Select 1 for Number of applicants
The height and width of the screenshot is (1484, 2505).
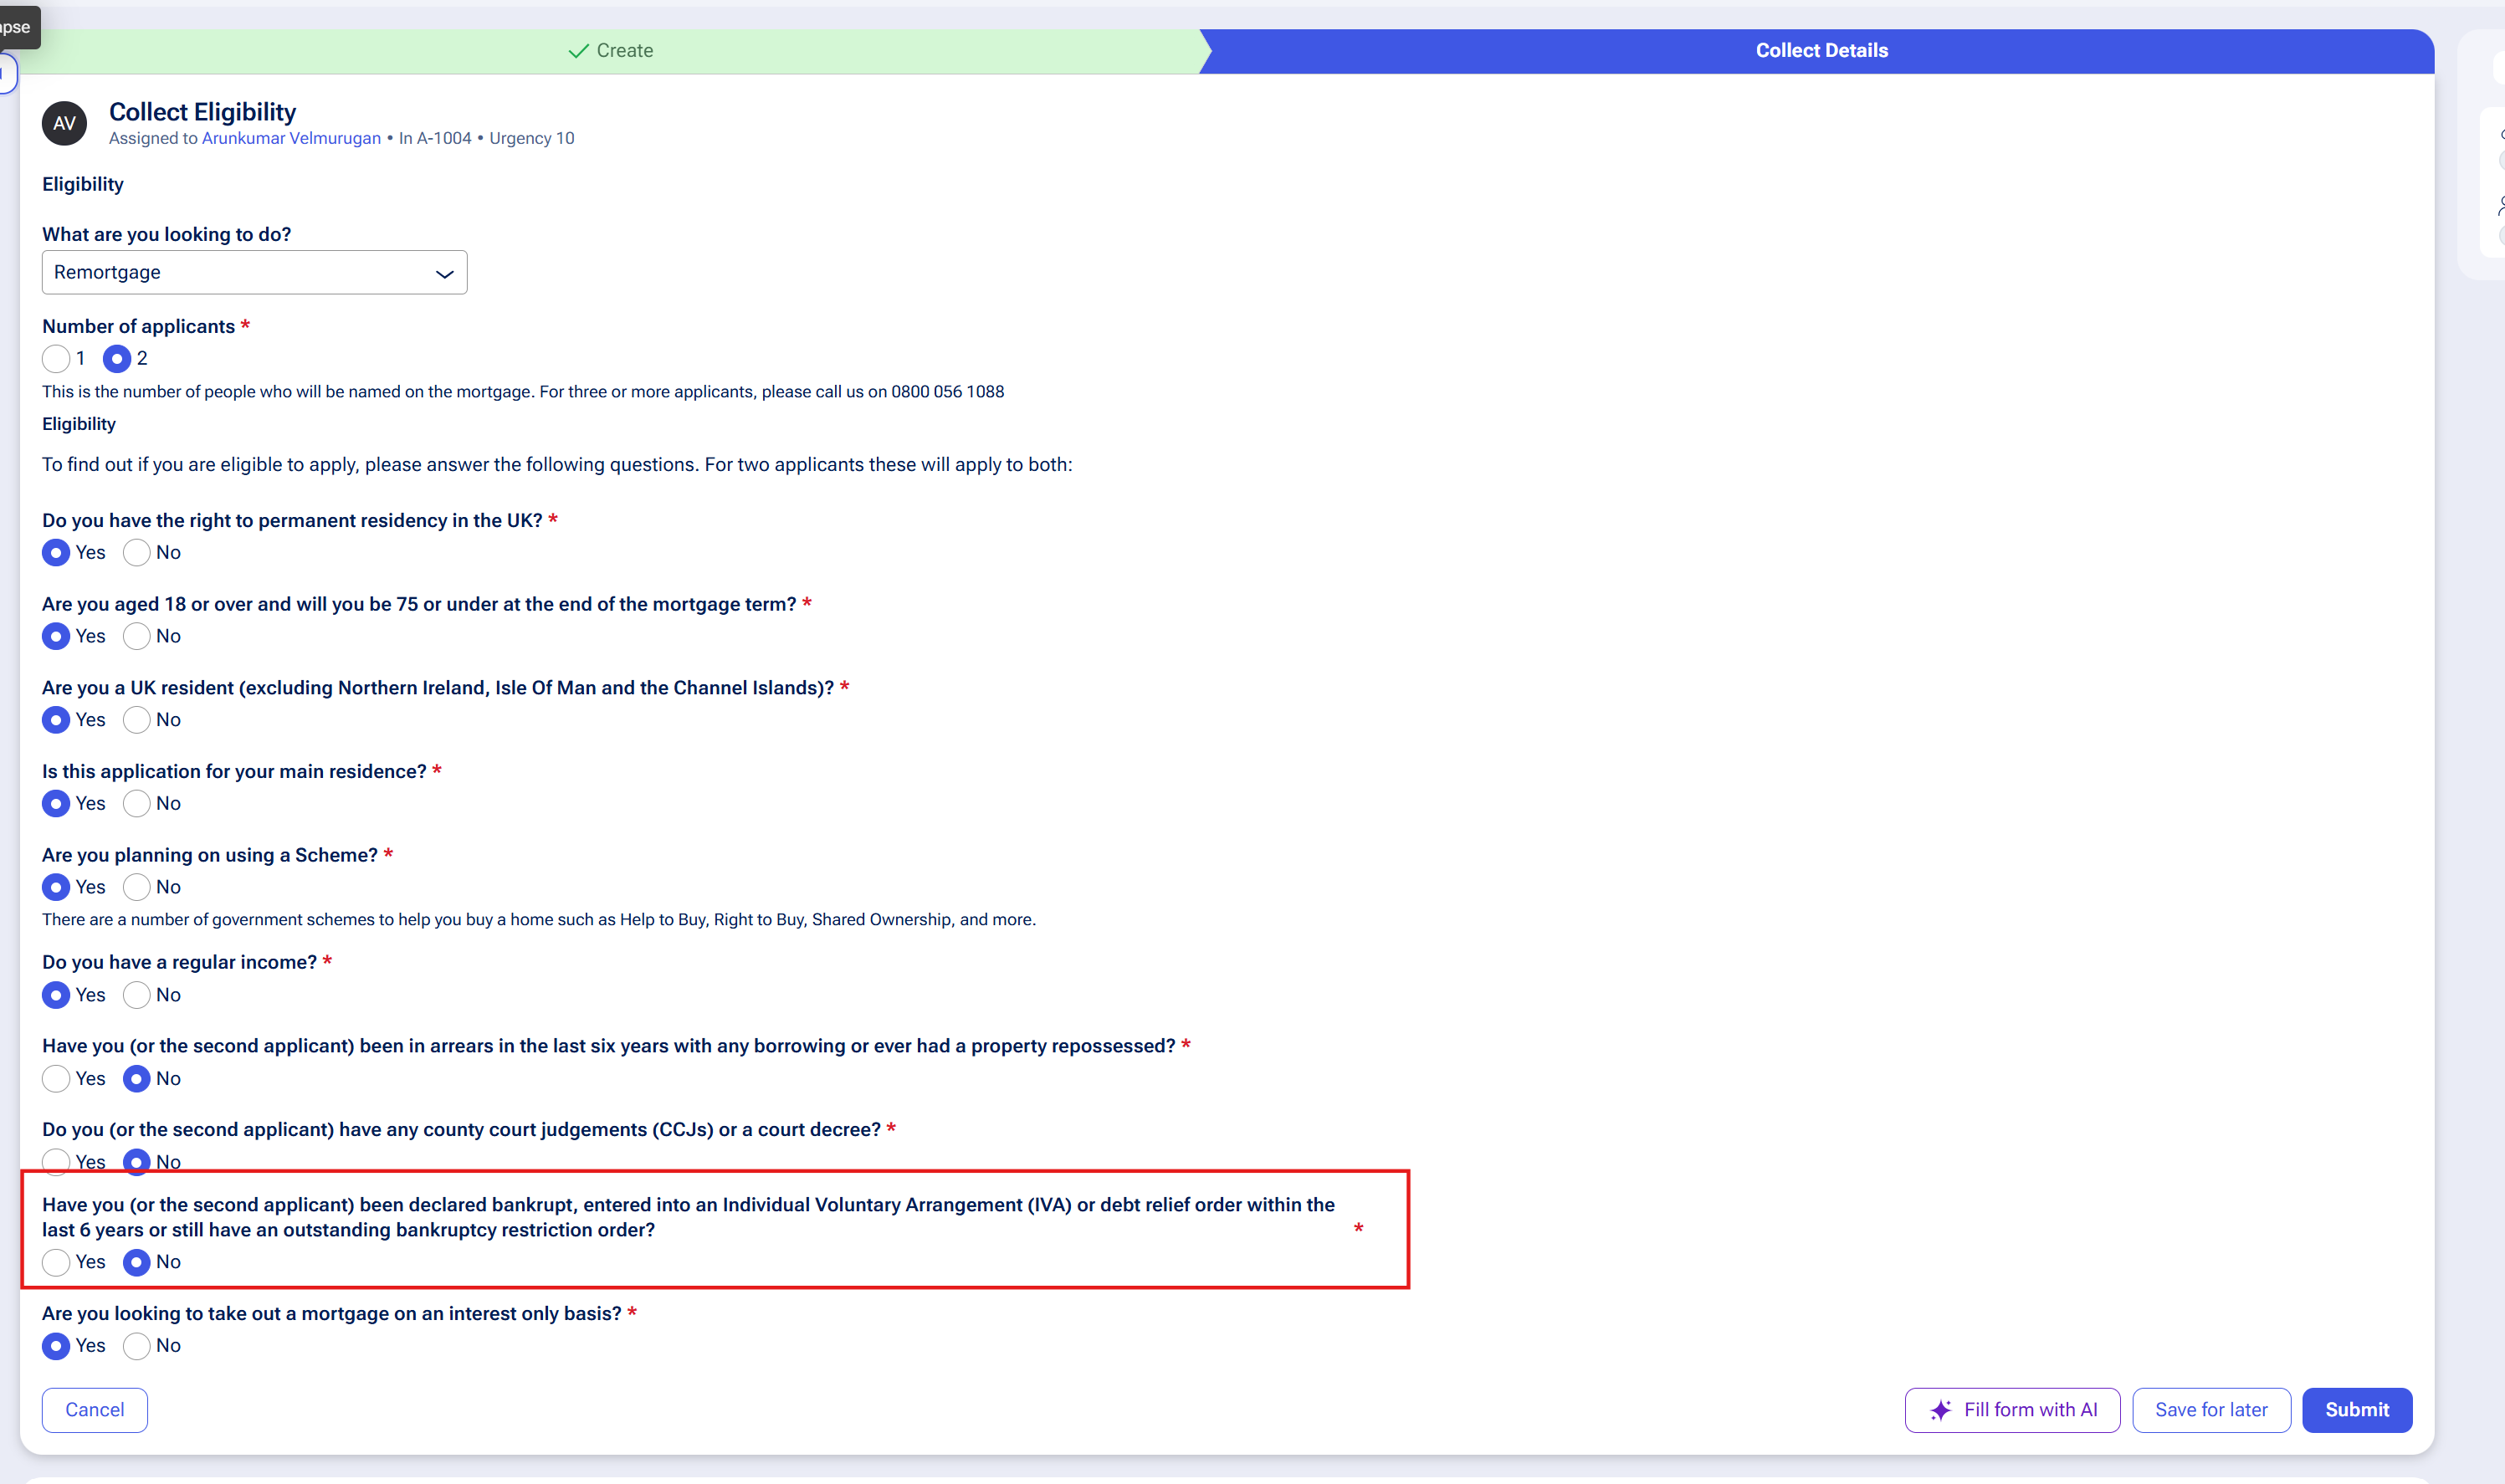[x=55, y=359]
